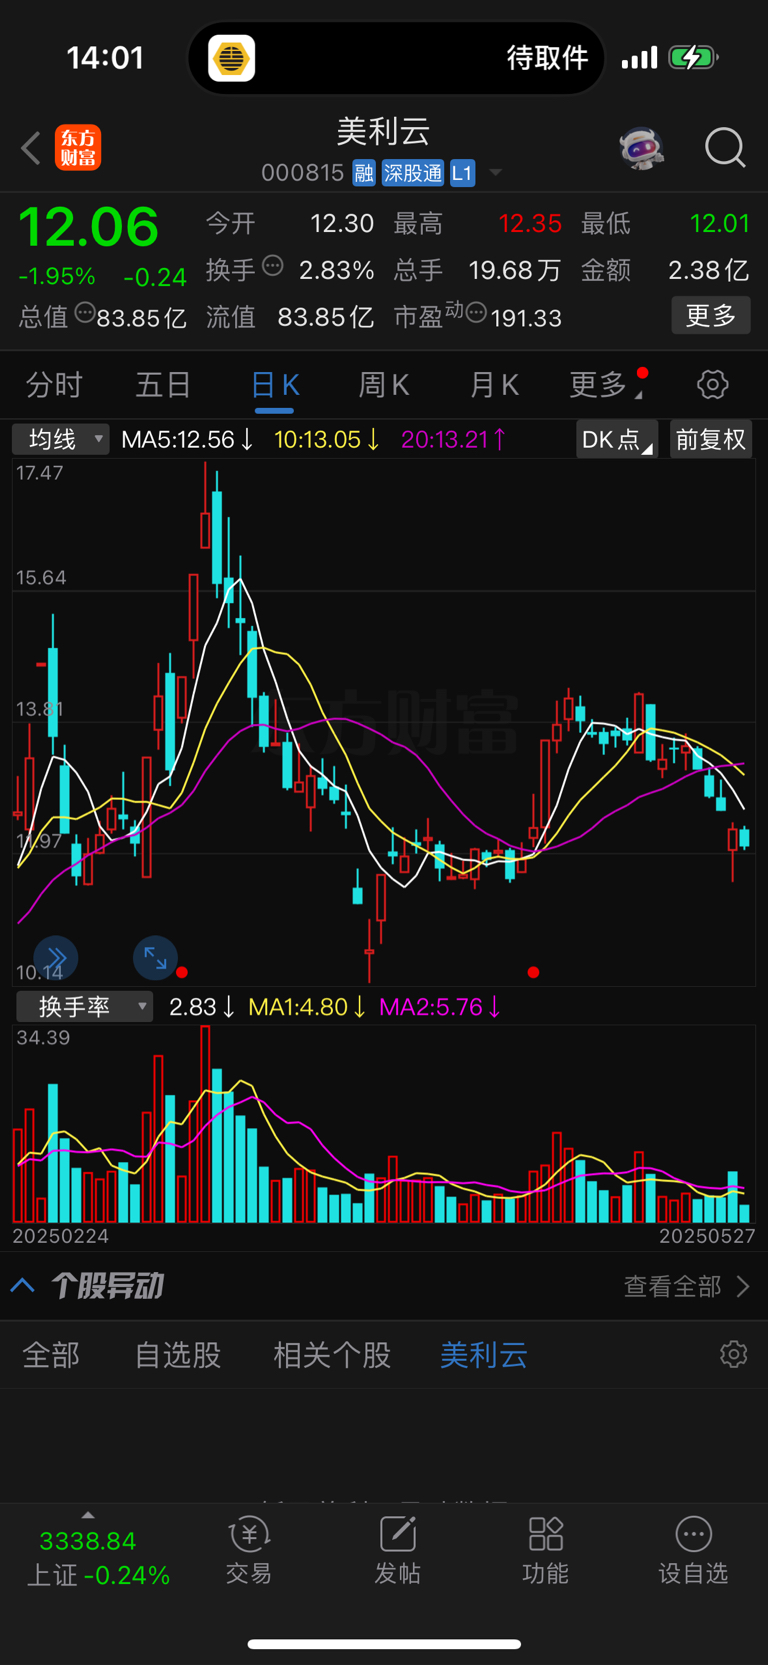Expand stock title dropdown triangle
The image size is (769, 1665).
coord(495,173)
